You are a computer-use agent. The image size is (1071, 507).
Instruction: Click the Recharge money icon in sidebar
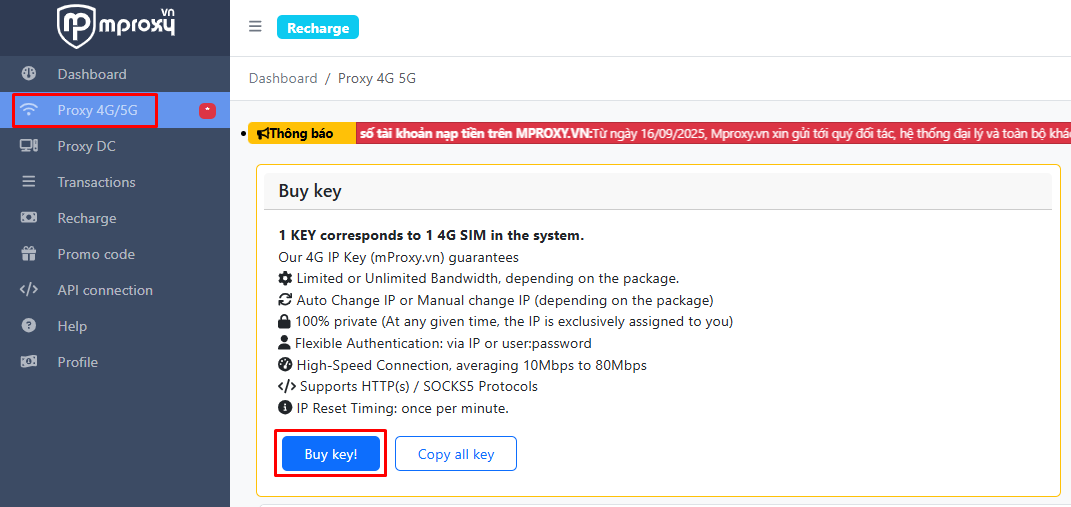29,218
